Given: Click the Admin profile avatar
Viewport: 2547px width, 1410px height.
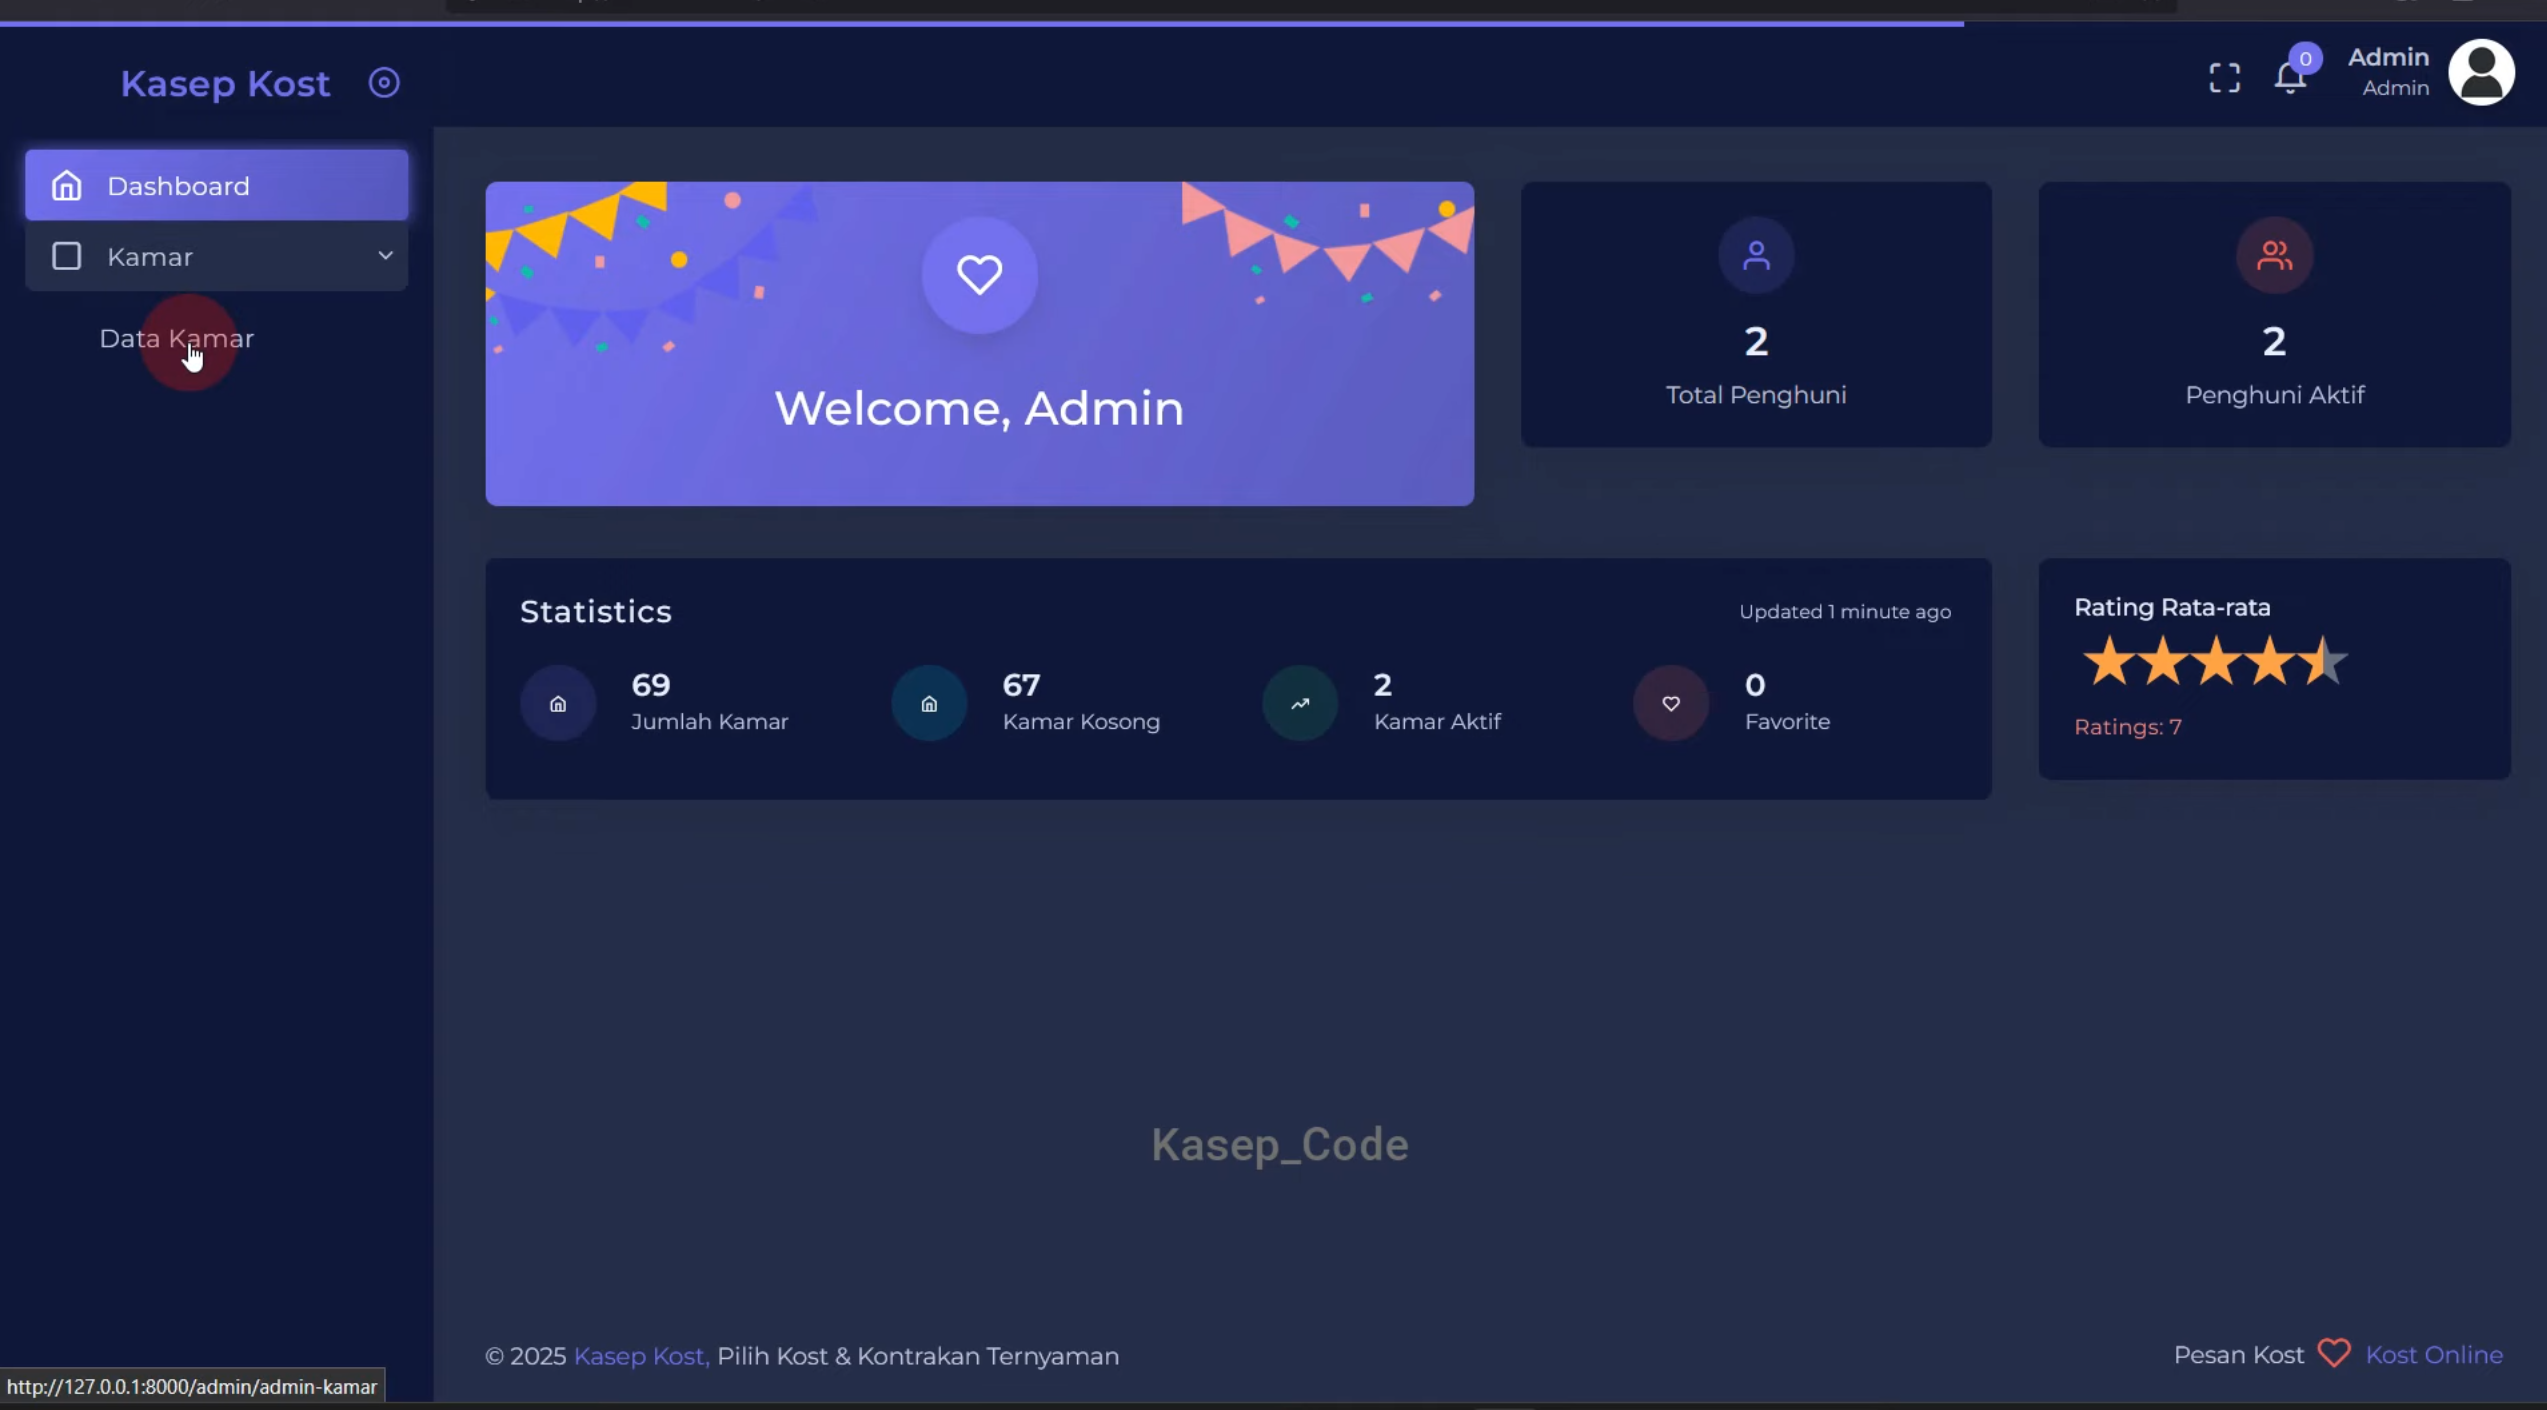Looking at the screenshot, I should coord(2481,72).
